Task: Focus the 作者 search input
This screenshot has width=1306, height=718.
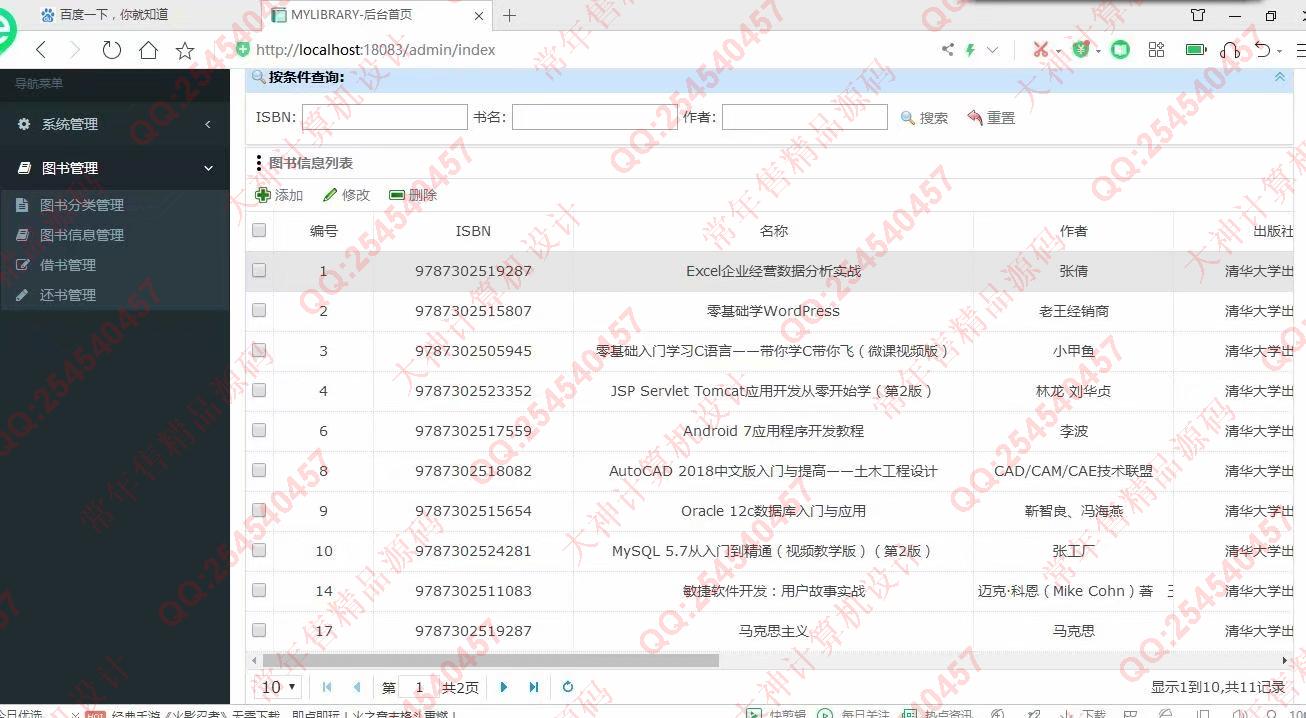Action: click(x=805, y=117)
